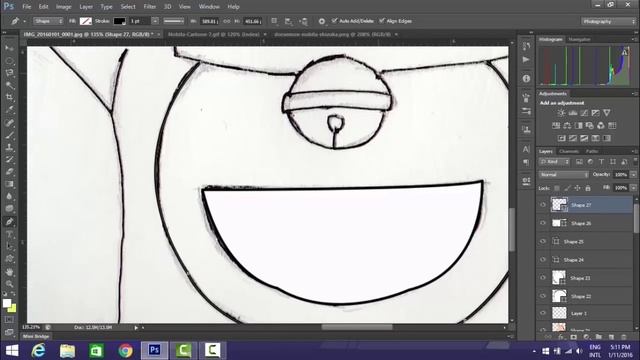Select the Pen tool in toolbar
The height and width of the screenshot is (360, 640).
tap(9, 222)
